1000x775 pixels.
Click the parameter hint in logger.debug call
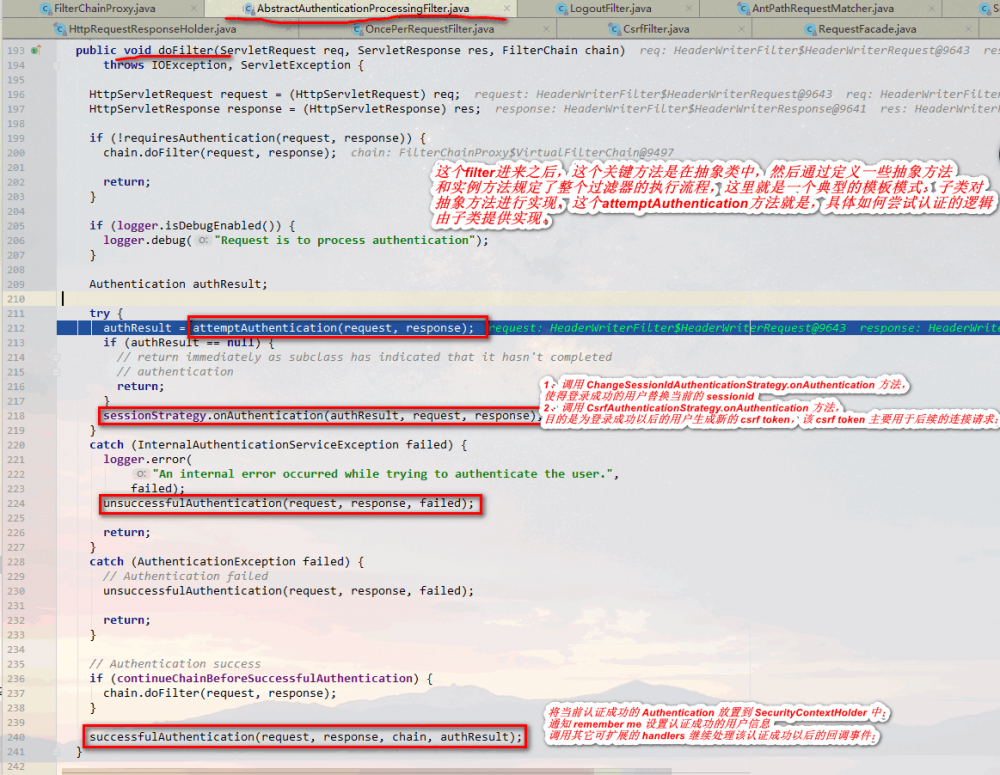(203, 240)
